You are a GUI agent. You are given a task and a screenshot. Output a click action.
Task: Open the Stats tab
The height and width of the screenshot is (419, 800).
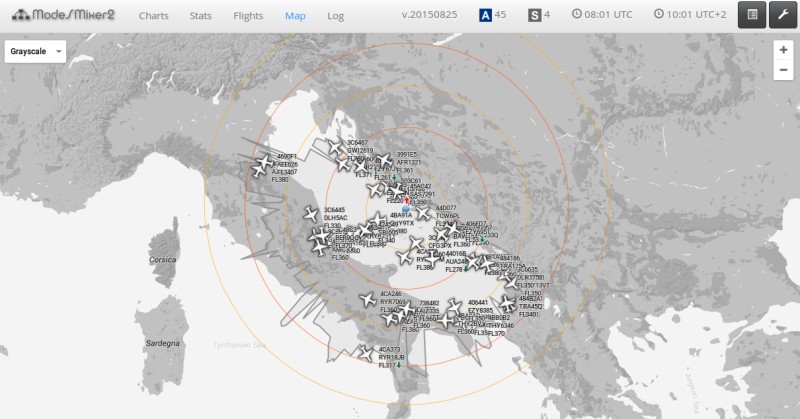tap(201, 16)
